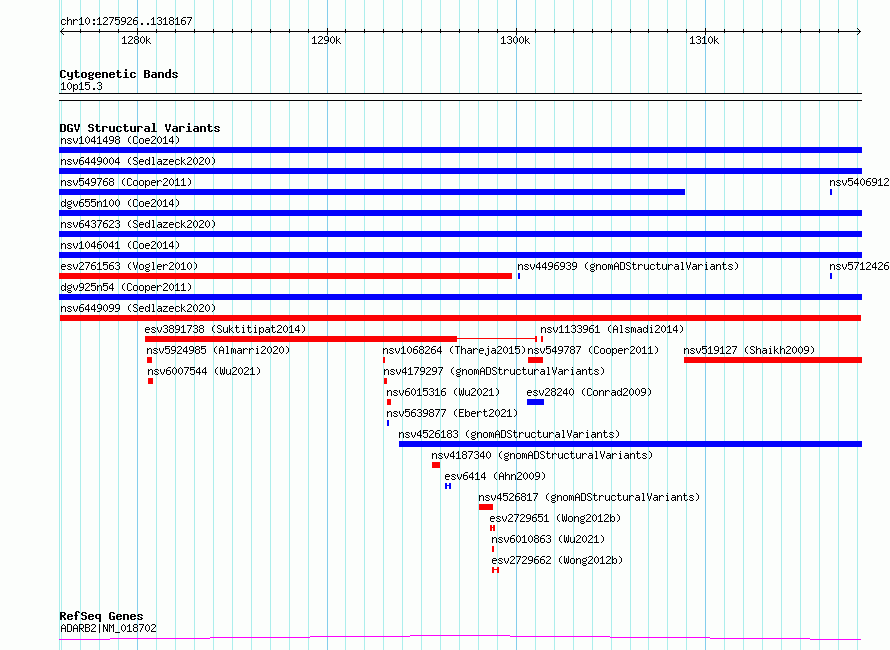Click the nsv5406912 label at right edge

click(859, 182)
